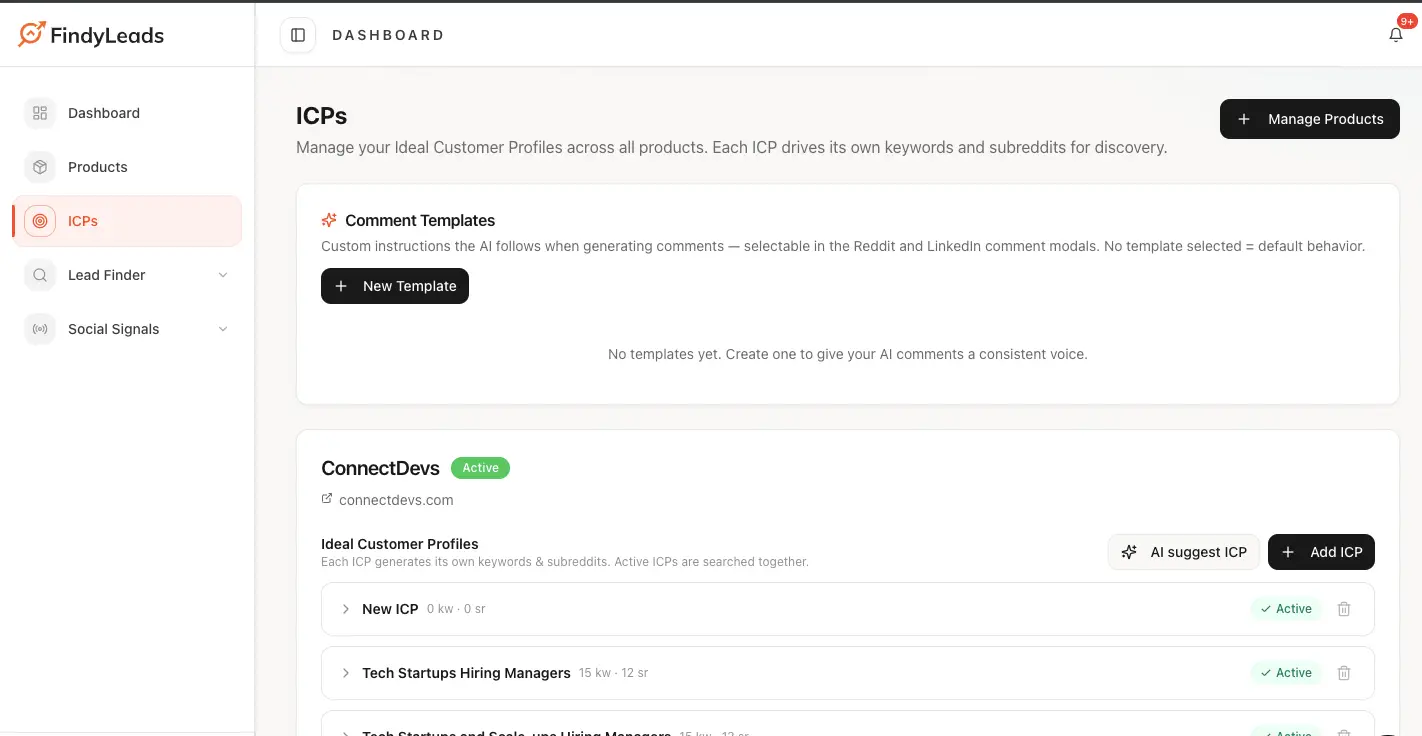
Task: Select ICPs in sidebar
Action: tap(127, 221)
